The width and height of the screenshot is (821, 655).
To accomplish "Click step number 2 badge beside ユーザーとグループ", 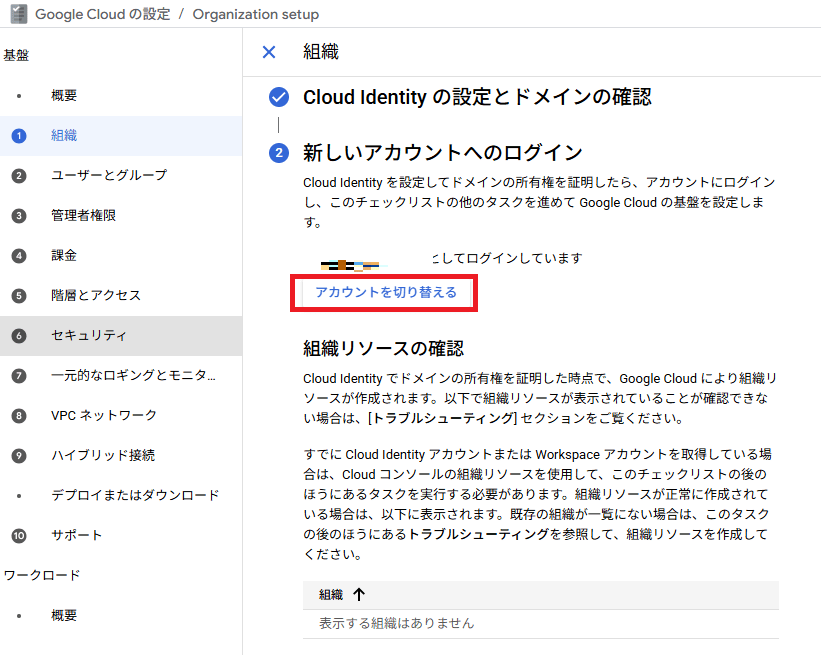I will pyautogui.click(x=19, y=176).
